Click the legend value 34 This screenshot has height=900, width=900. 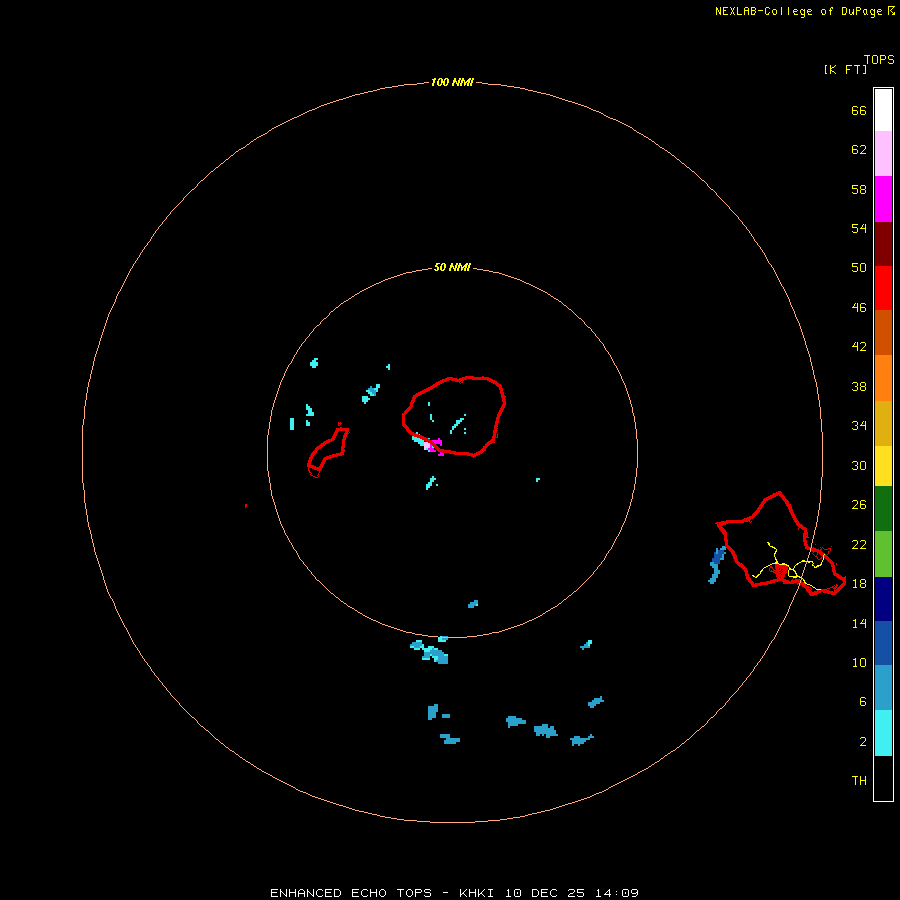coord(859,425)
